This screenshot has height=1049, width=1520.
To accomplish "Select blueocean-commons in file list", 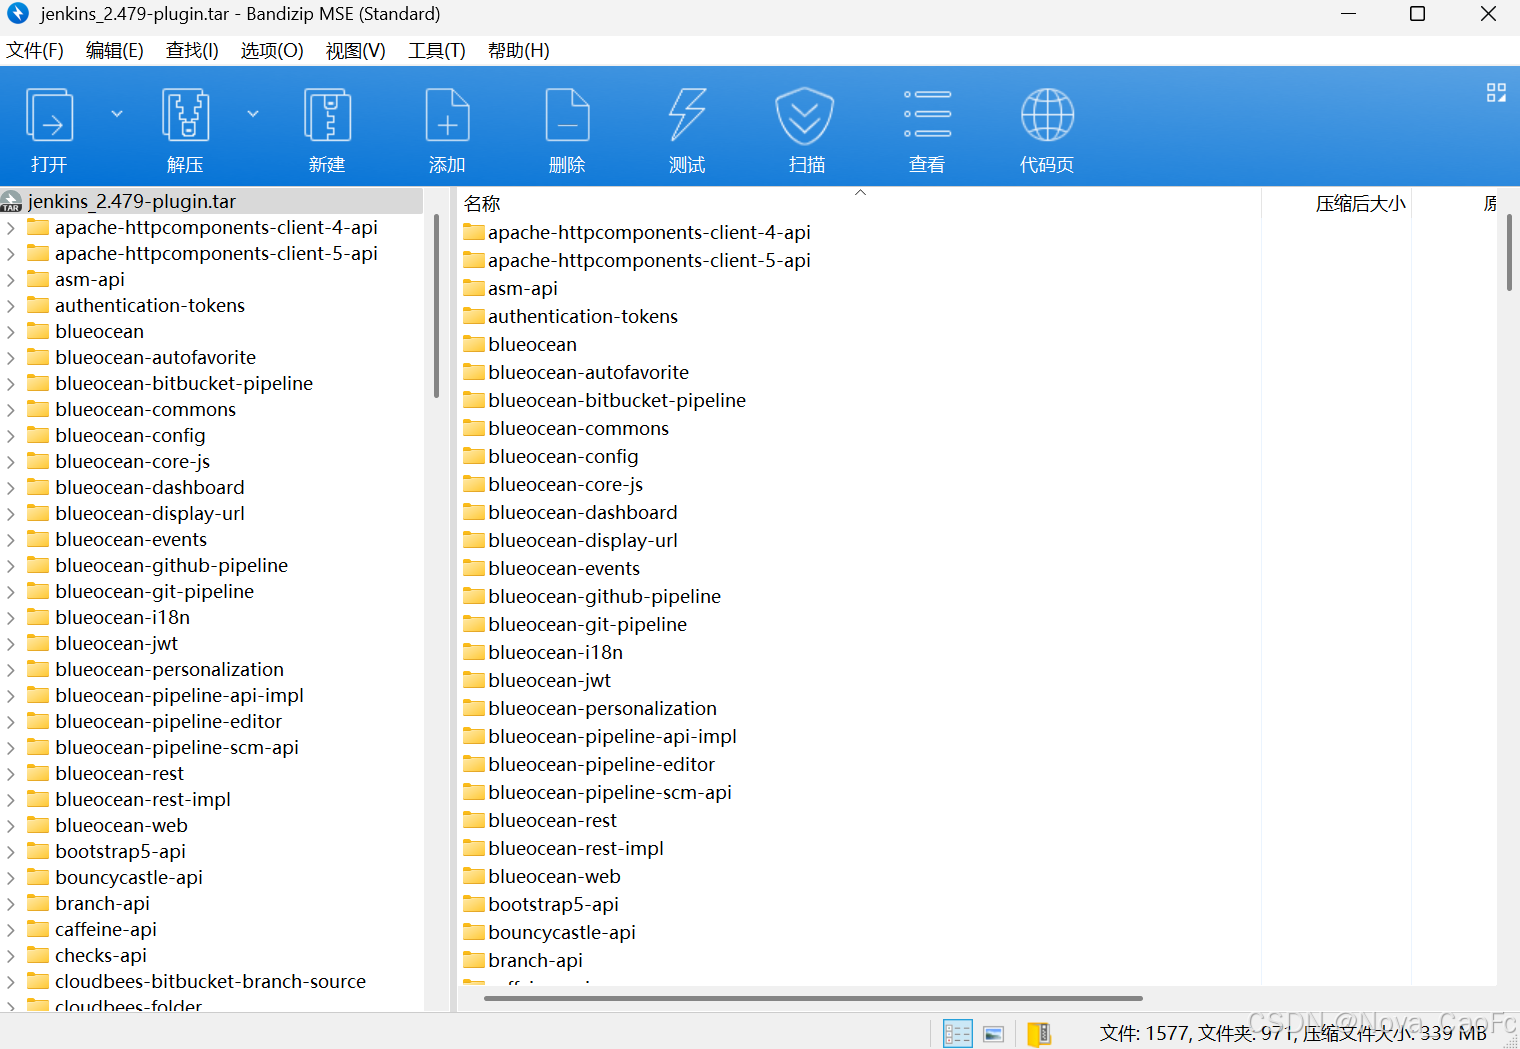I will [x=579, y=428].
